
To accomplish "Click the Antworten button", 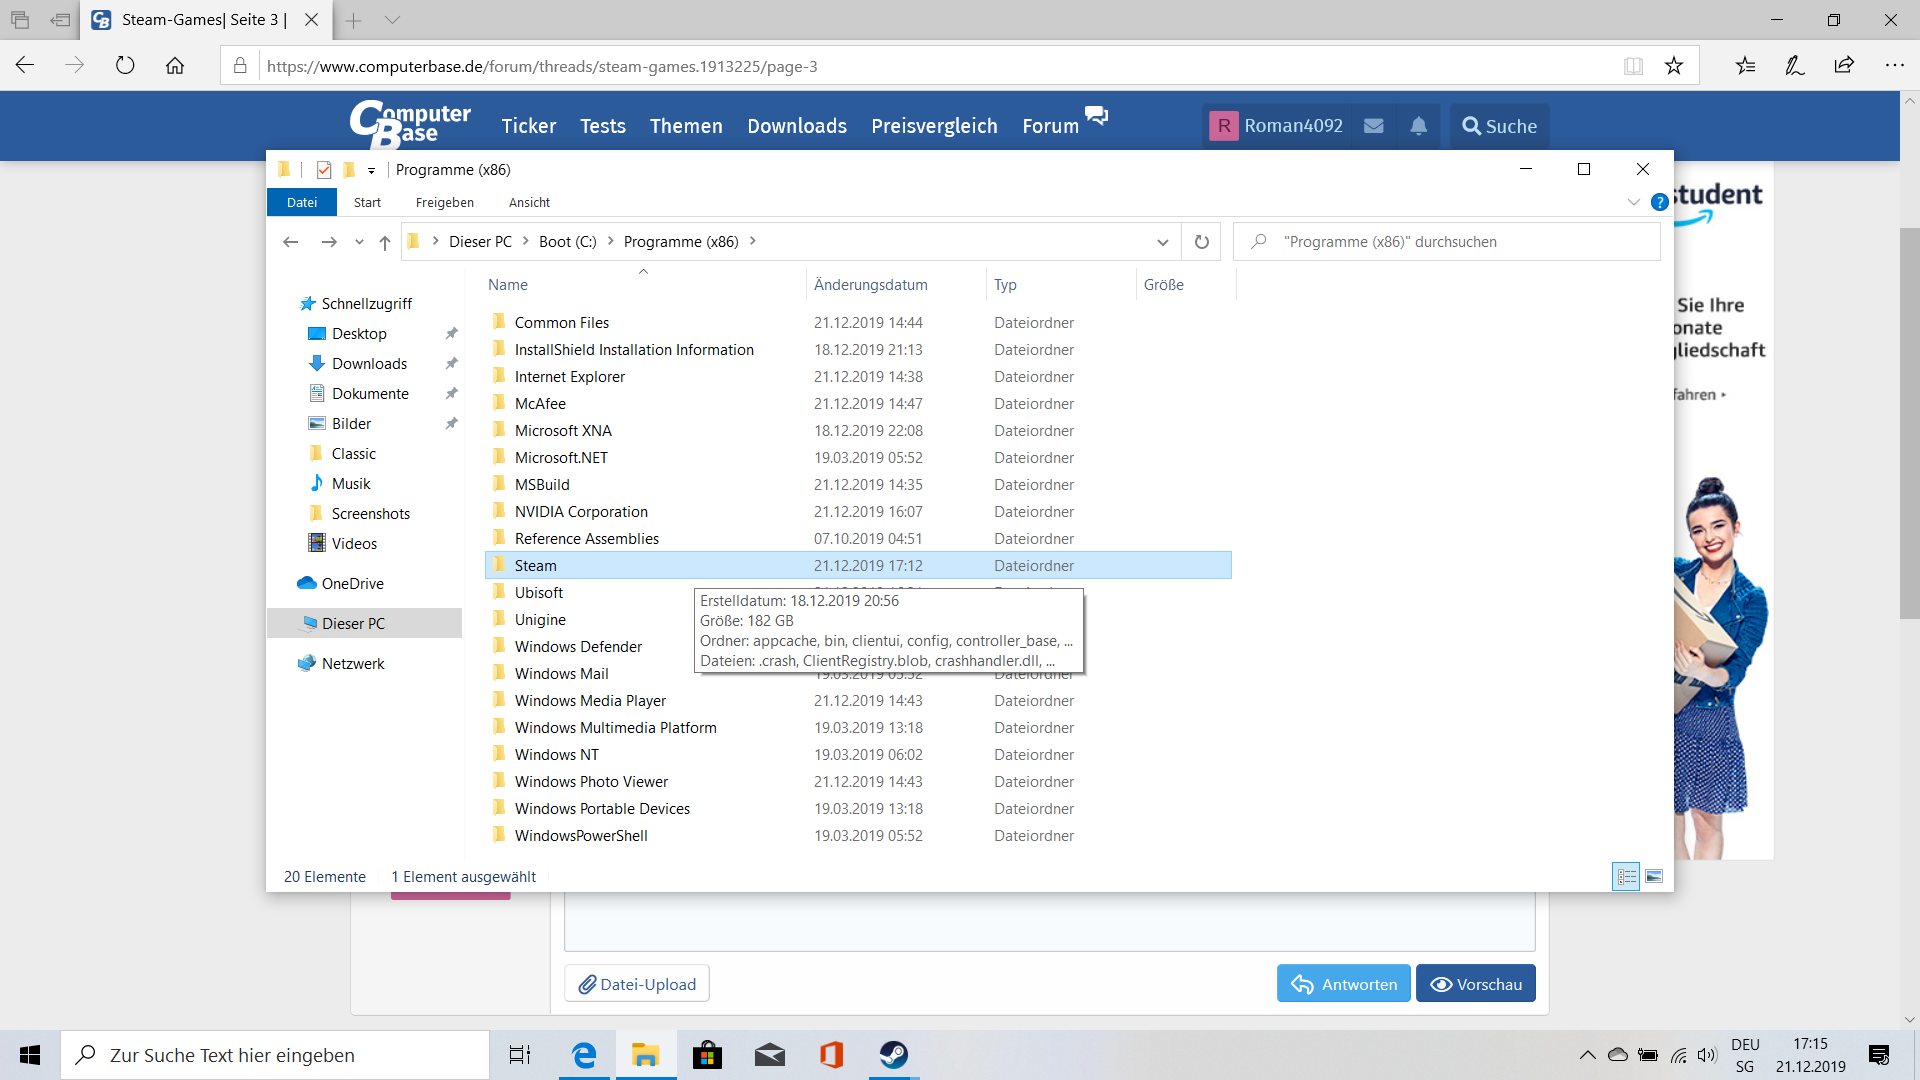I will tap(1343, 984).
